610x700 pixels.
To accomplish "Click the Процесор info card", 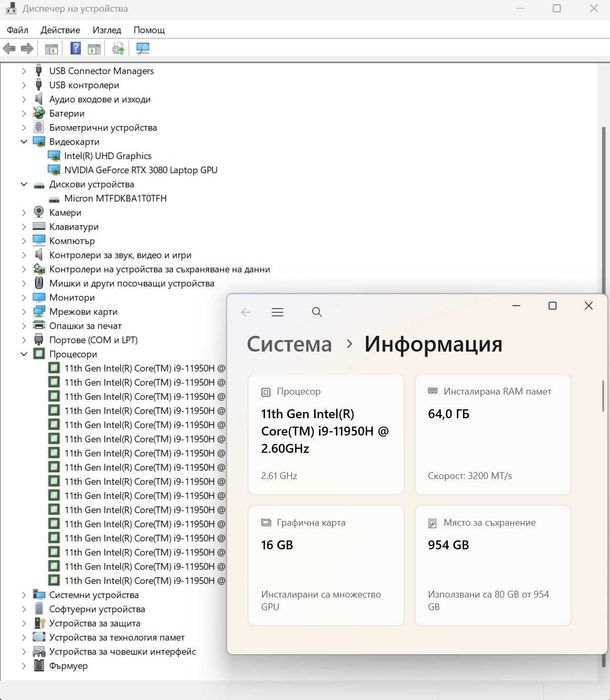I will click(326, 434).
